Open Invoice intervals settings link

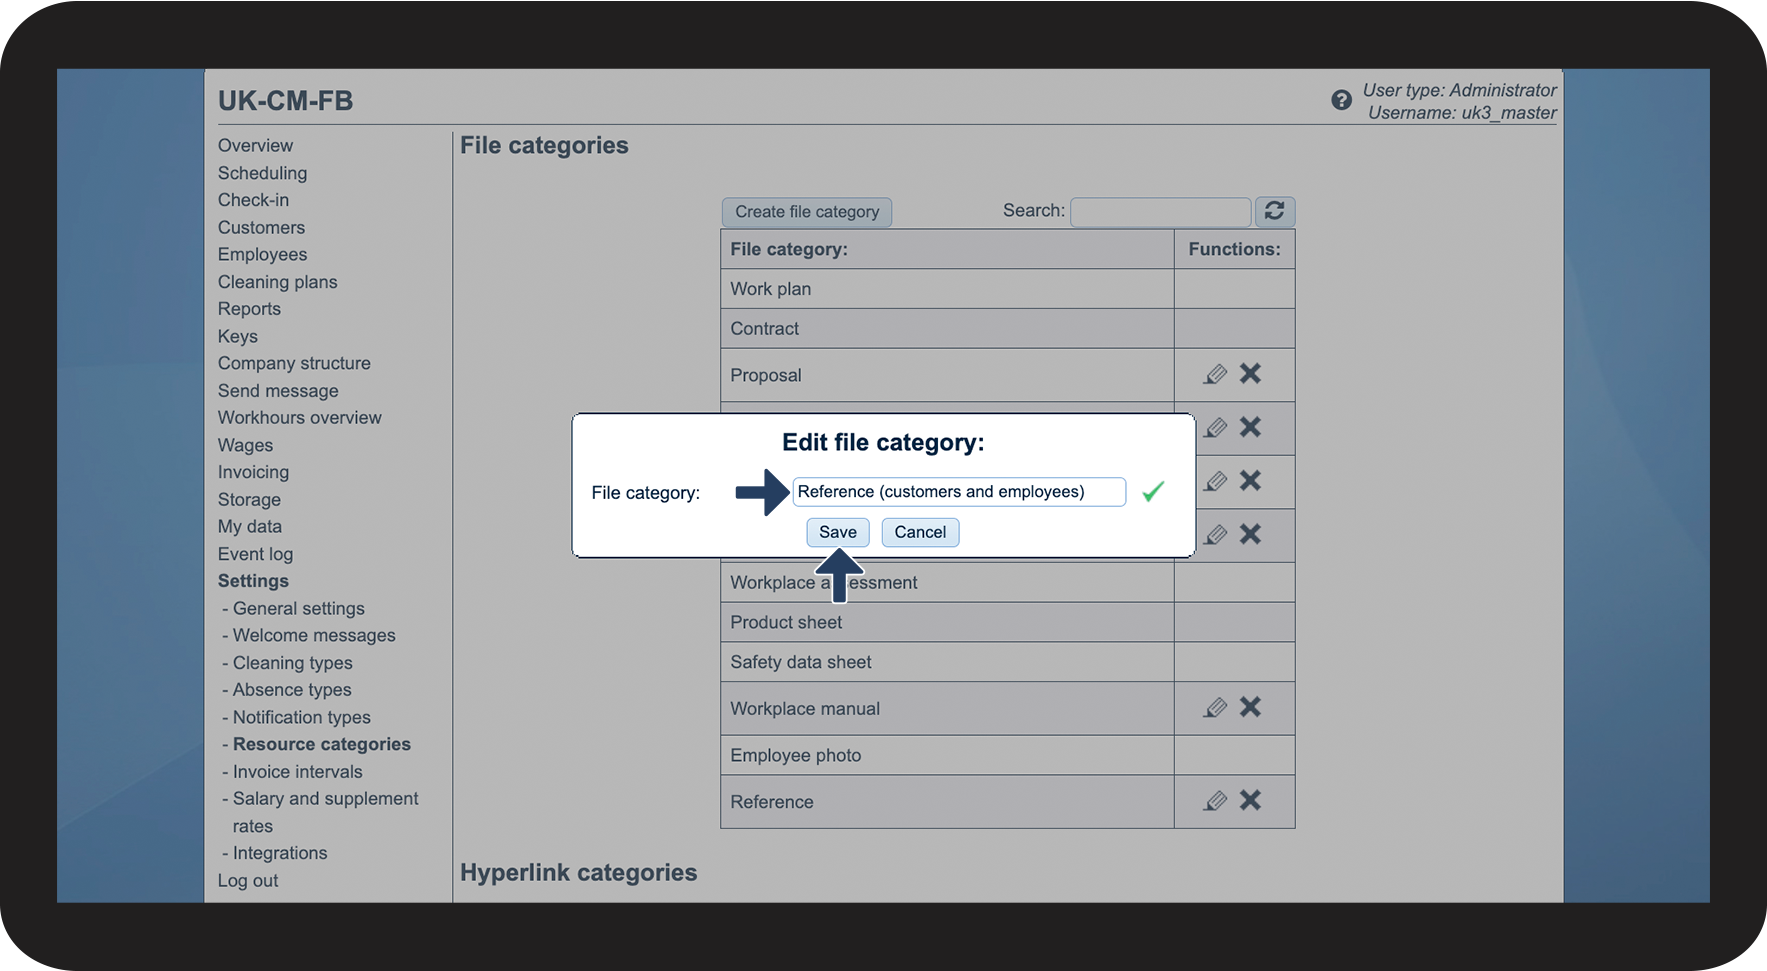[x=297, y=772]
